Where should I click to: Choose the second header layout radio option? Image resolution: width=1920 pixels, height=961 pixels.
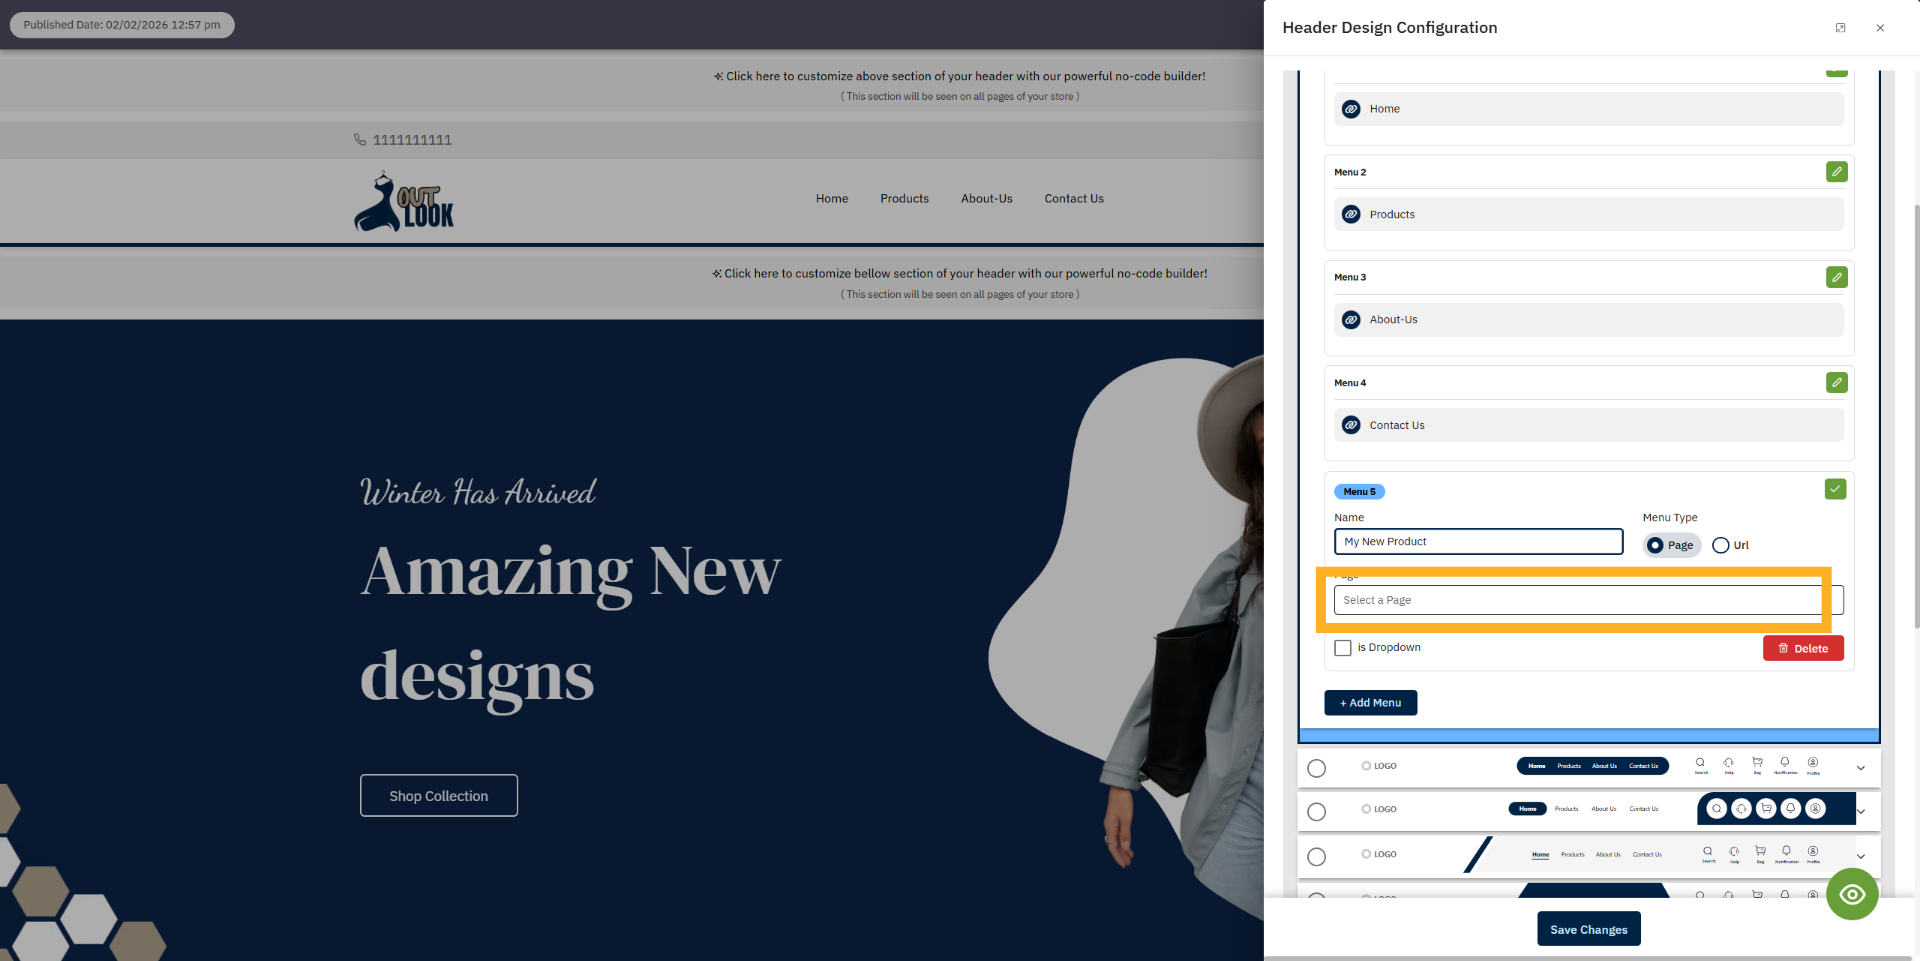[x=1316, y=811]
